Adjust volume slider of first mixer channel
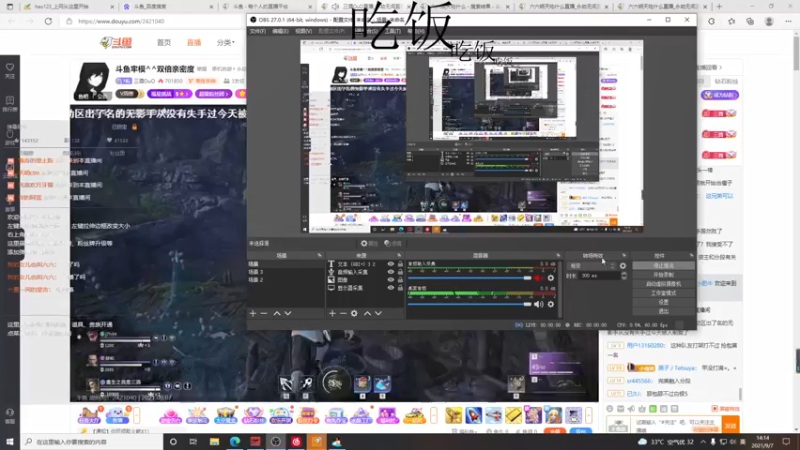 [x=469, y=278]
